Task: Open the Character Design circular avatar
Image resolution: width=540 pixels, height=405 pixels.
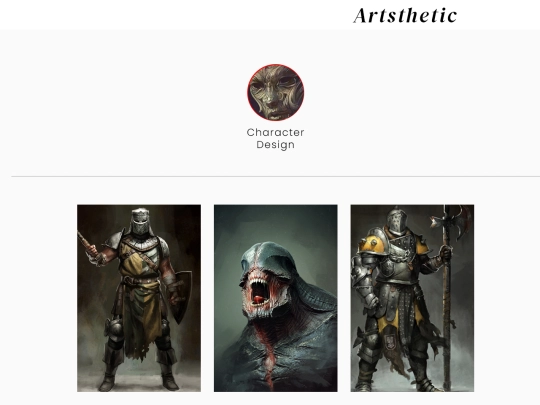Action: (x=276, y=92)
